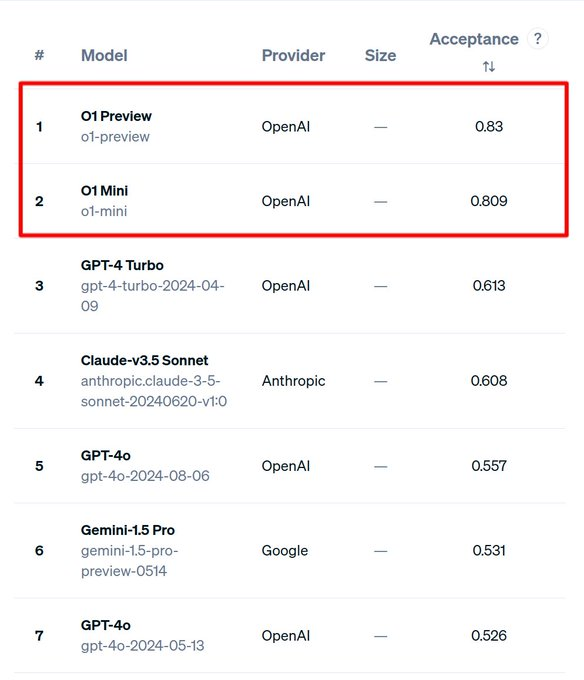Click the Model column header
This screenshot has width=584, height=680.
tap(104, 55)
